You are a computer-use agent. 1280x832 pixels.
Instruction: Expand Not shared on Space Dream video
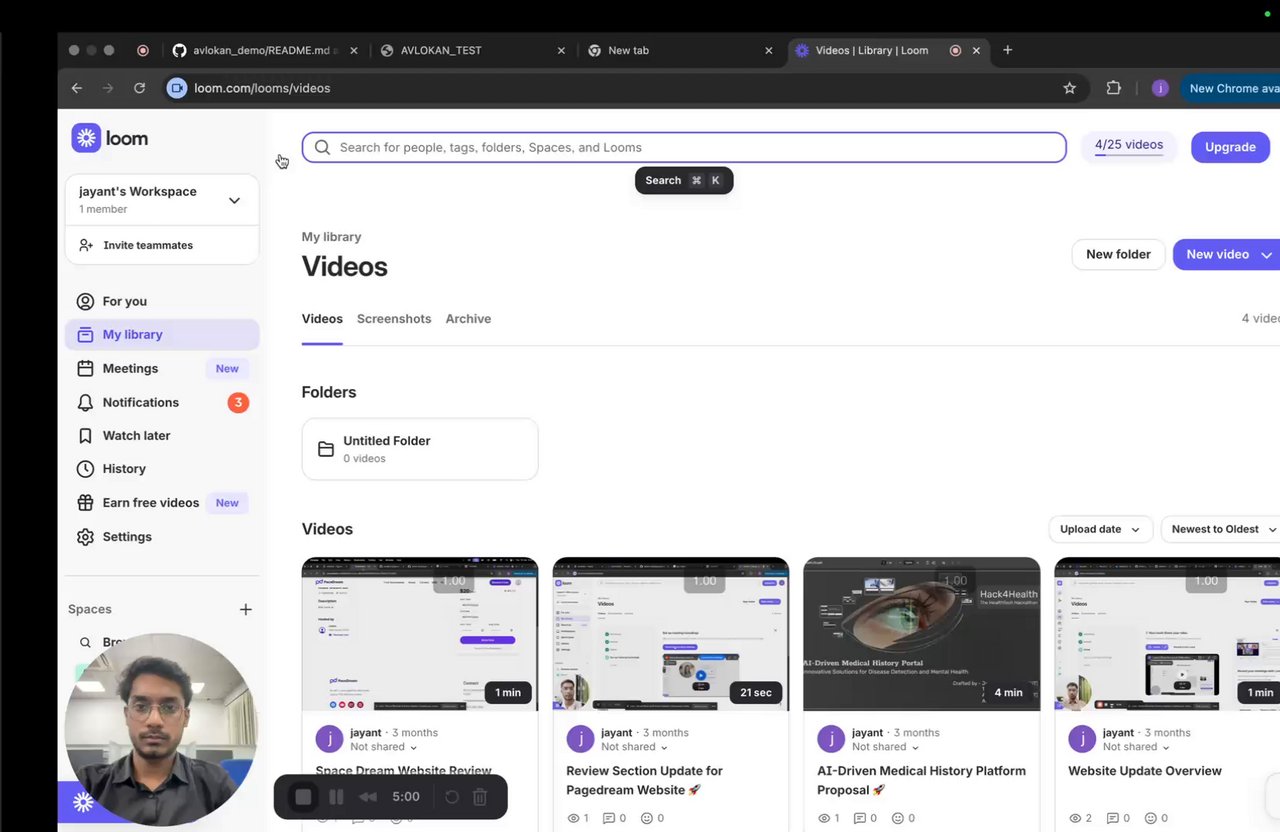(384, 747)
